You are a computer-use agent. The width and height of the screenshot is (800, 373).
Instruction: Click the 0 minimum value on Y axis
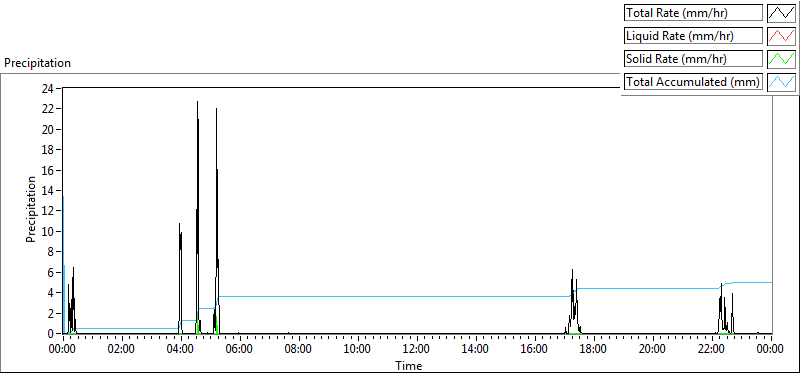tap(52, 334)
